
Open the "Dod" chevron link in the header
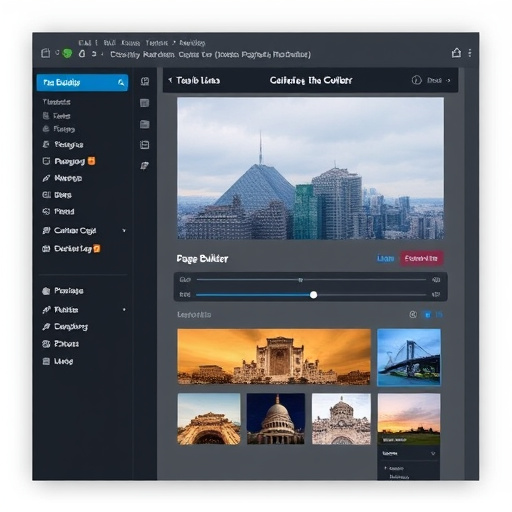[x=439, y=80]
